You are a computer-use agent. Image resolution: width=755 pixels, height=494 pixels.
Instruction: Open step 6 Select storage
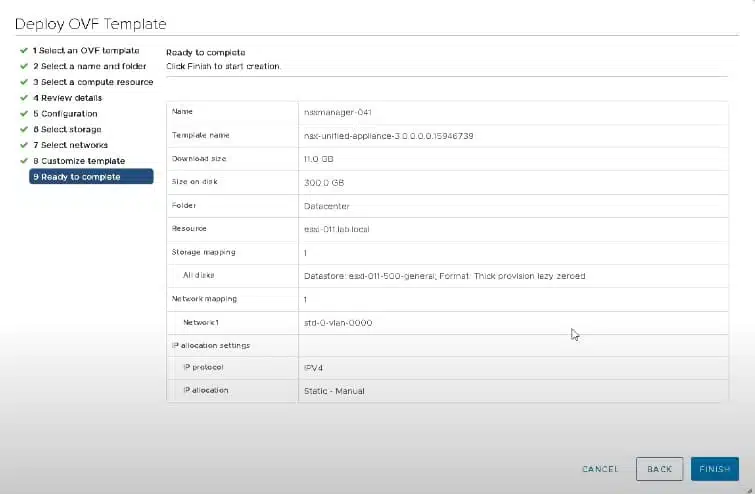click(x=67, y=129)
